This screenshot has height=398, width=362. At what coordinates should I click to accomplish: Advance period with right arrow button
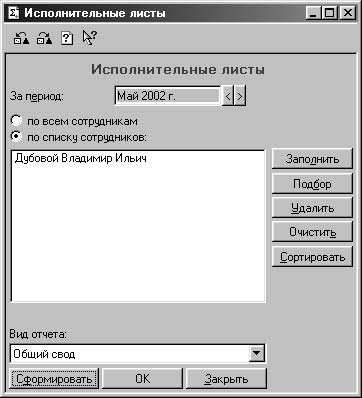click(x=240, y=96)
